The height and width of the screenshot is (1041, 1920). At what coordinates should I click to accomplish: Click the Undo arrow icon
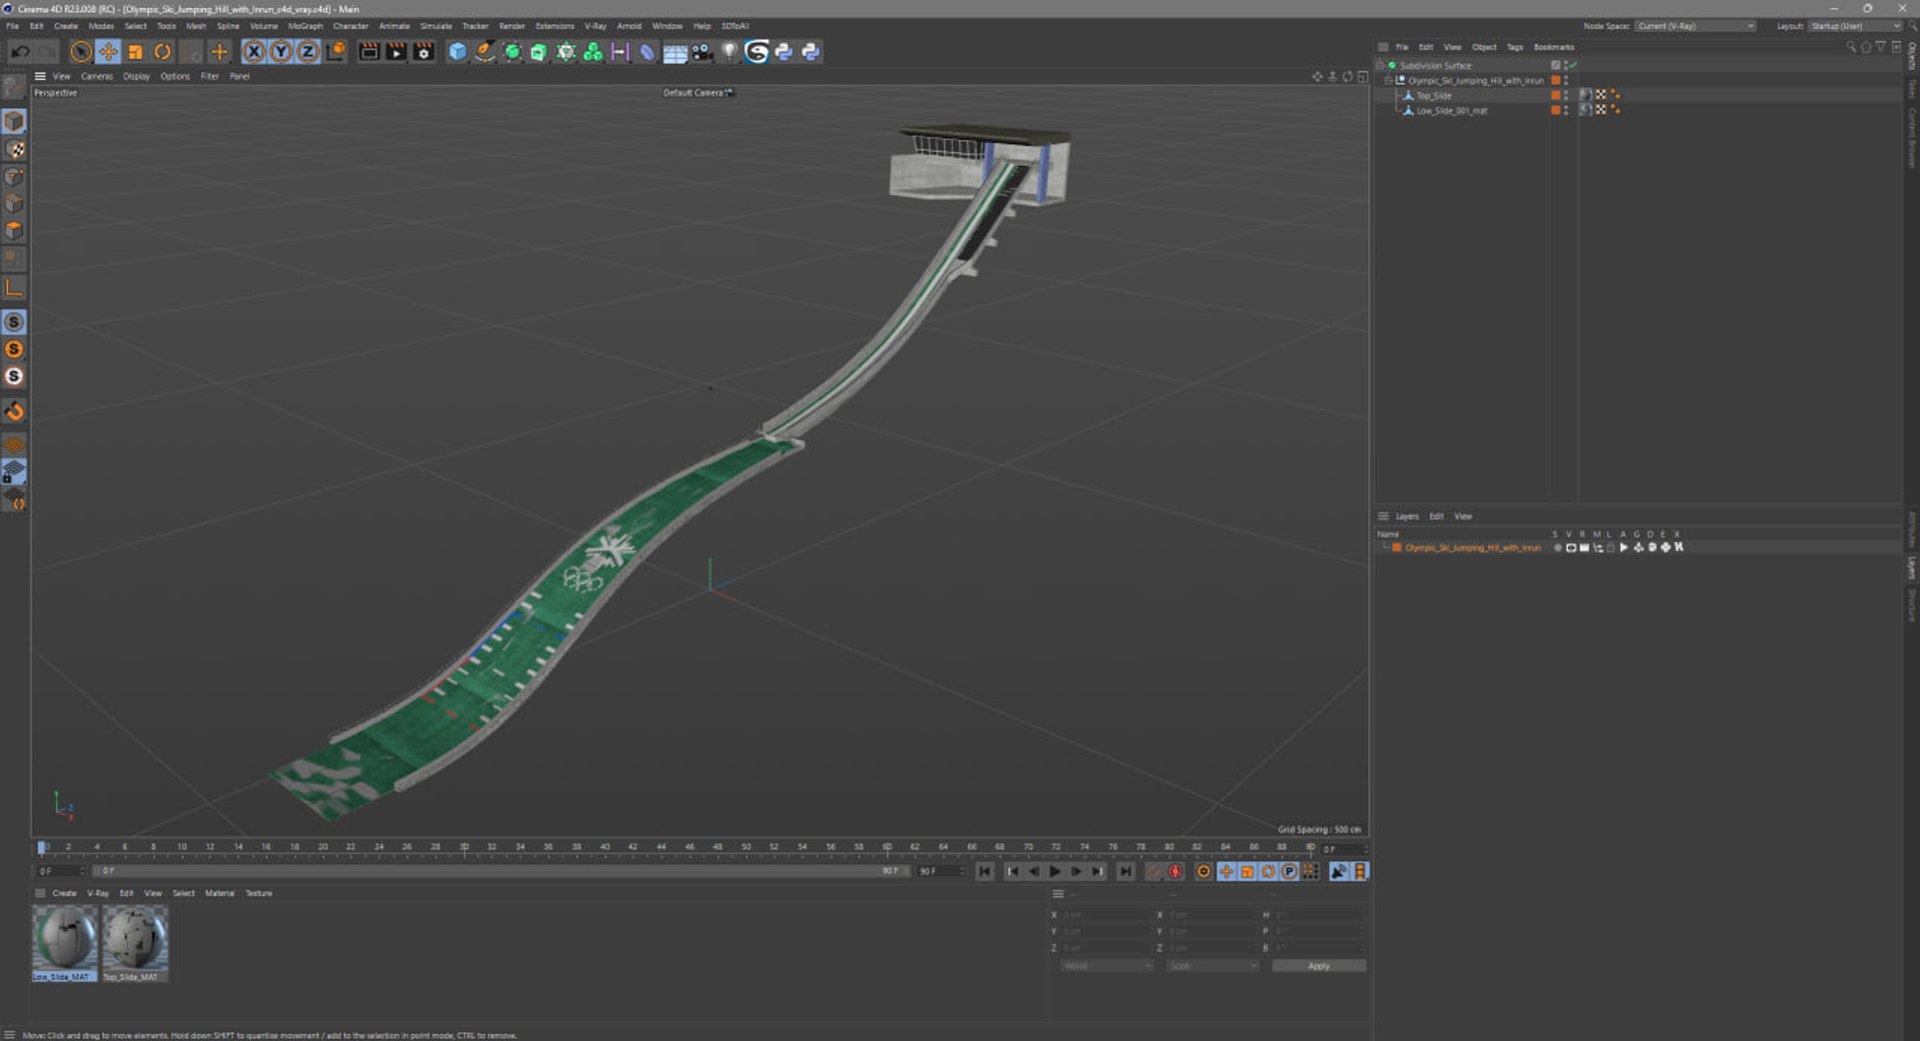(x=20, y=52)
